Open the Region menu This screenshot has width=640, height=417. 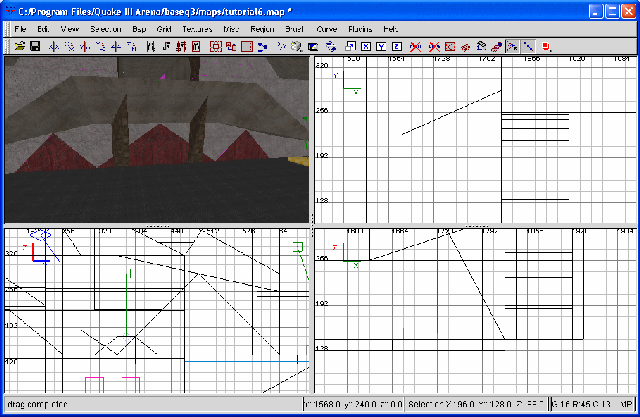pos(262,29)
